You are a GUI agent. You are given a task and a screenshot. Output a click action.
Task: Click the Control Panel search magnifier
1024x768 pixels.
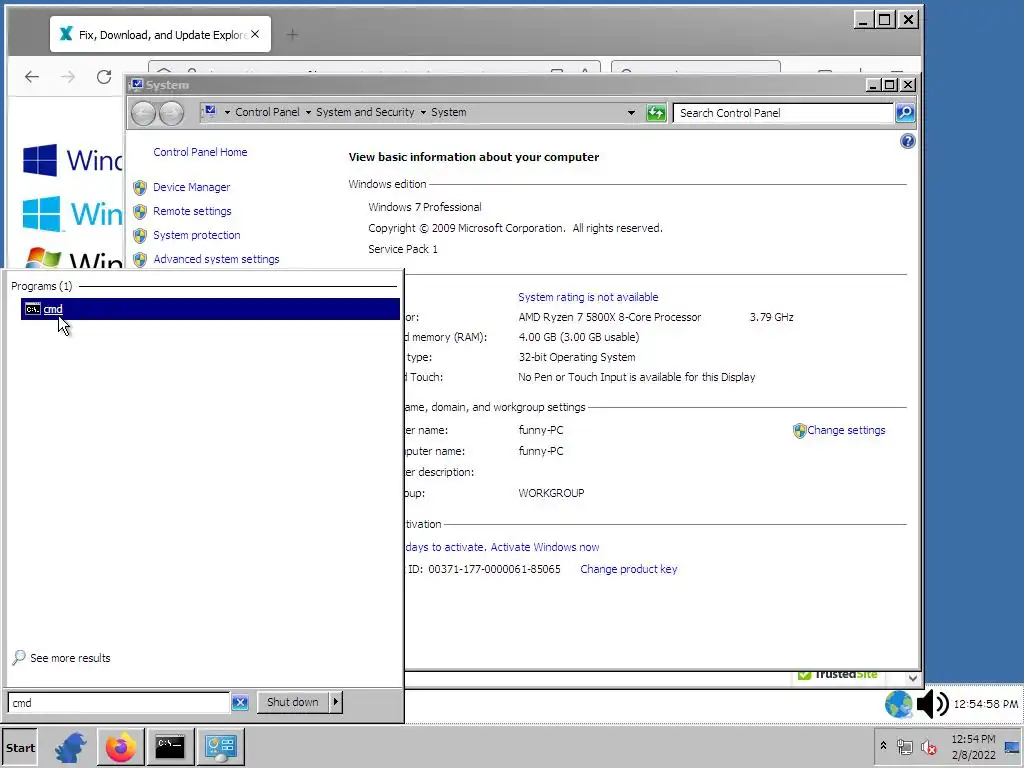pyautogui.click(x=905, y=113)
